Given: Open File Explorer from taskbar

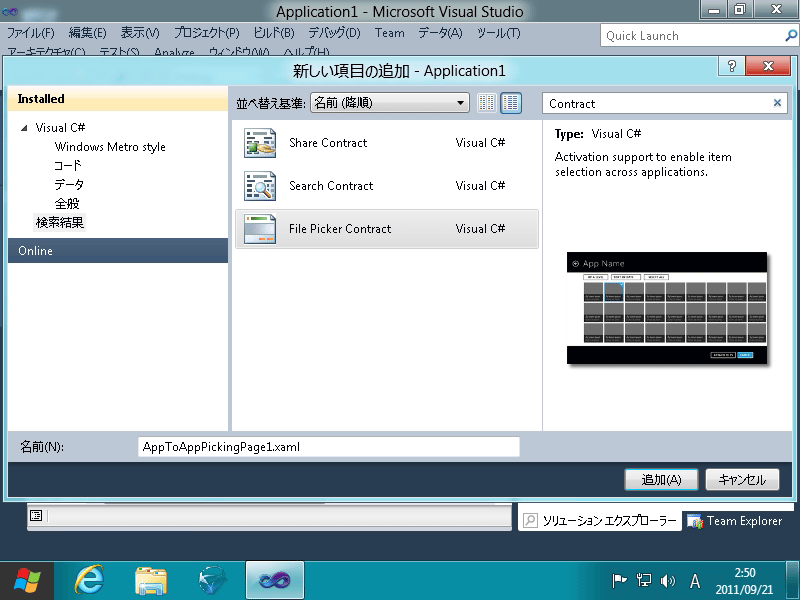Looking at the screenshot, I should [151, 580].
